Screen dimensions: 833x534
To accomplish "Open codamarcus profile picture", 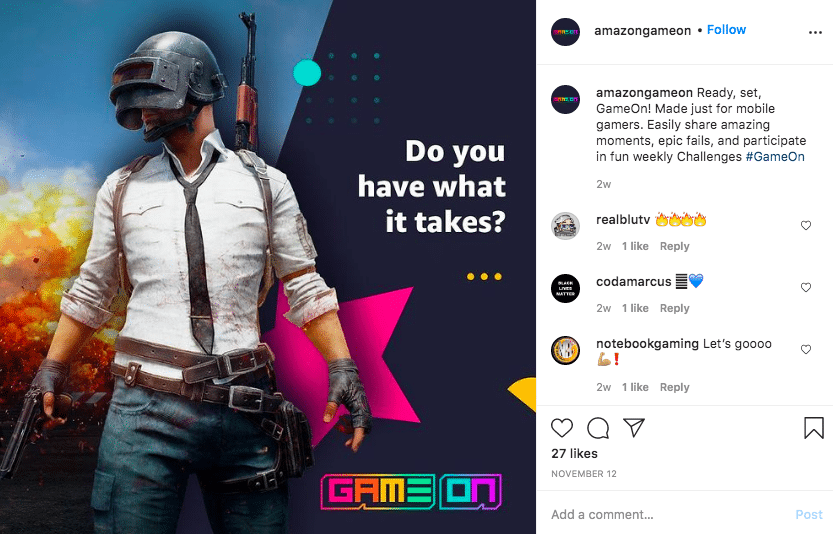I will tap(565, 288).
